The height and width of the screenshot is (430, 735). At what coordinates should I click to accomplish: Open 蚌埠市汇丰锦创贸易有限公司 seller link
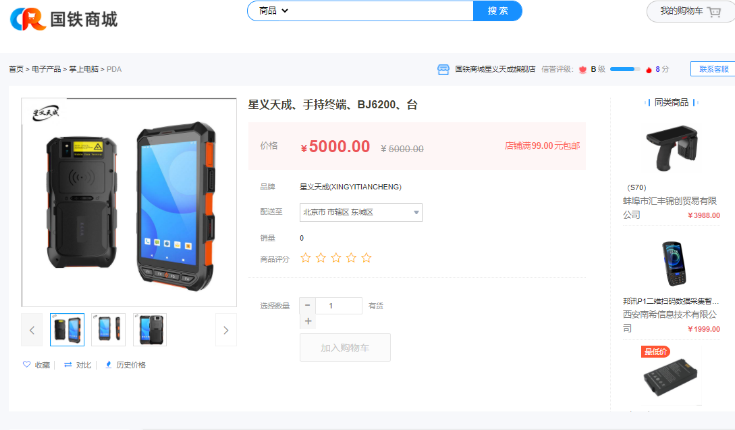click(x=669, y=208)
